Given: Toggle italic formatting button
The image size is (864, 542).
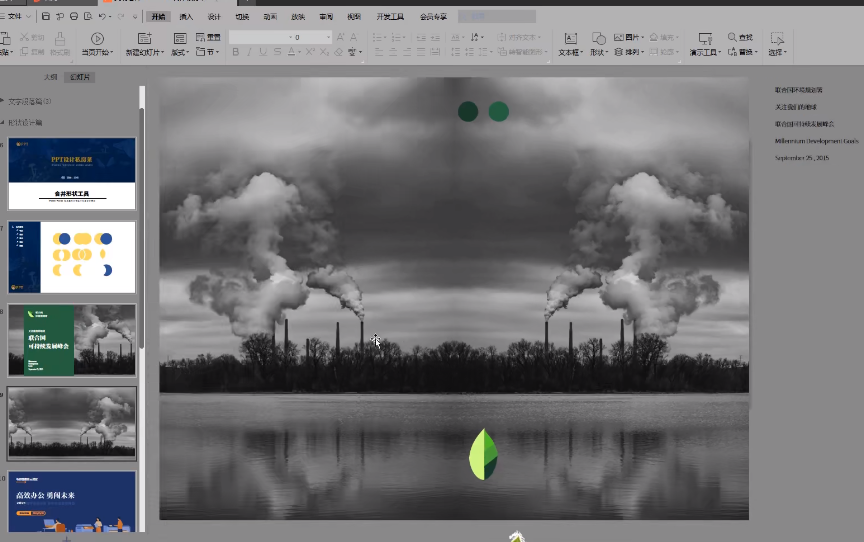Looking at the screenshot, I should pos(249,52).
